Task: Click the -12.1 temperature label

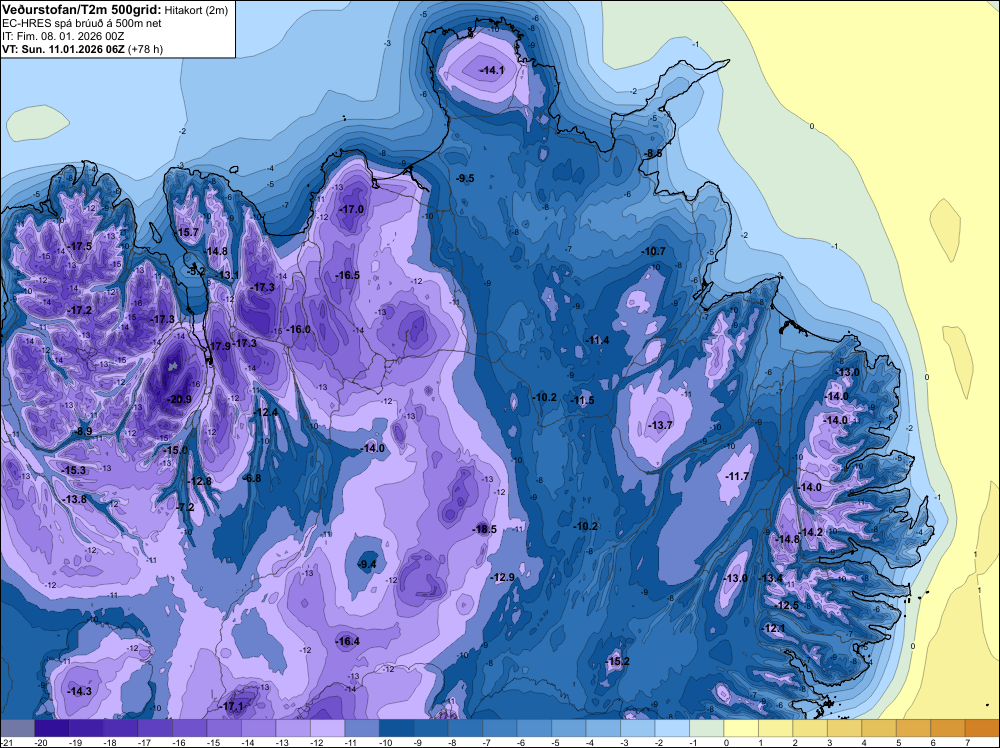Action: coord(774,628)
